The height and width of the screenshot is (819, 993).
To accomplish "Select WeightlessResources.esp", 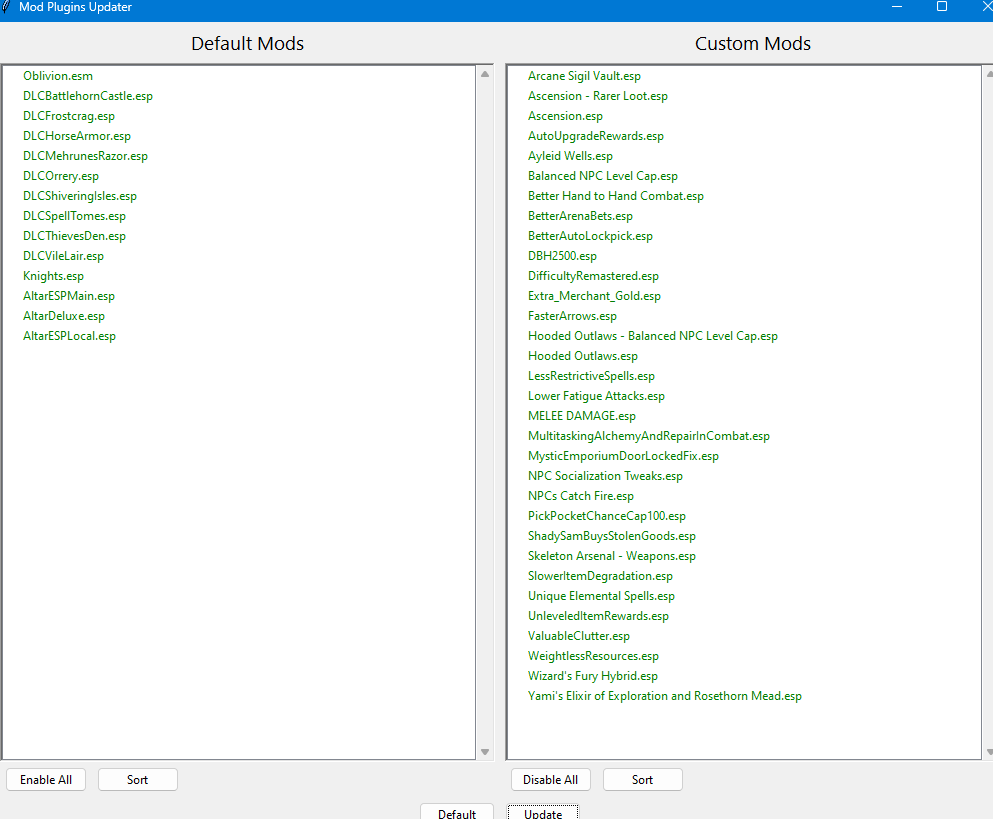I will 593,656.
